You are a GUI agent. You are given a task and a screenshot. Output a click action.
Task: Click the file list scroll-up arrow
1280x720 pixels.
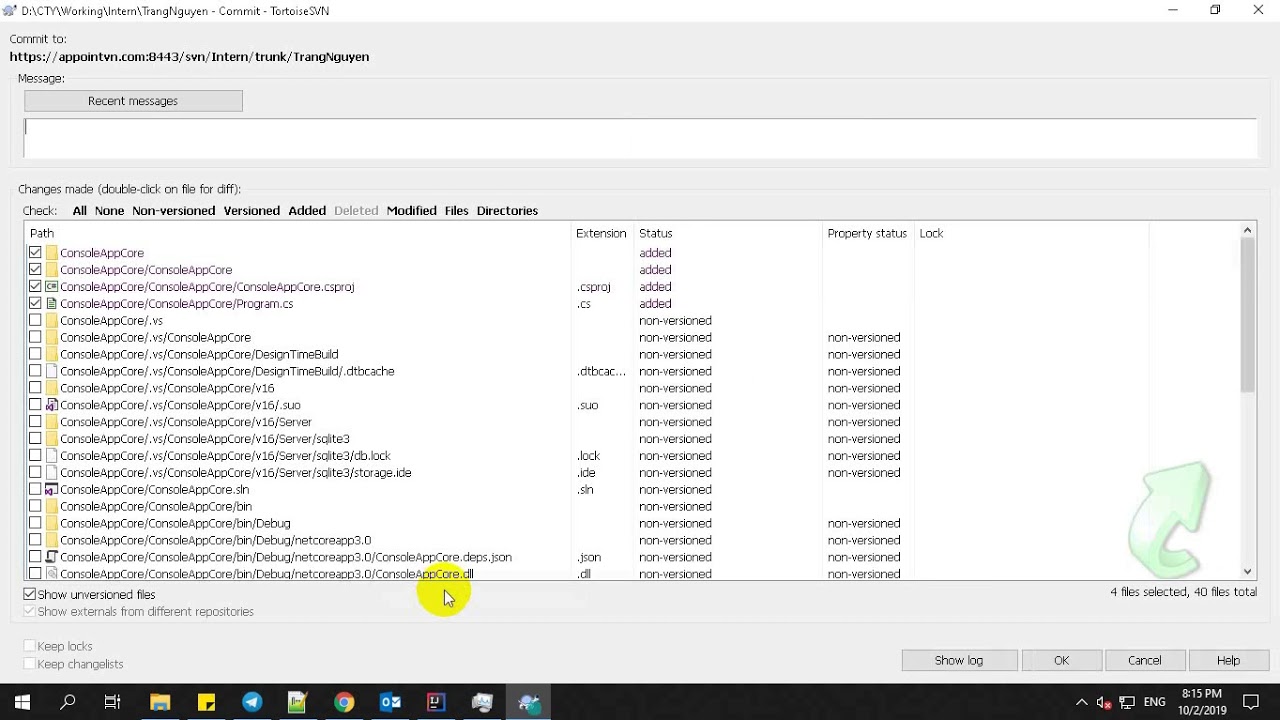click(1247, 231)
